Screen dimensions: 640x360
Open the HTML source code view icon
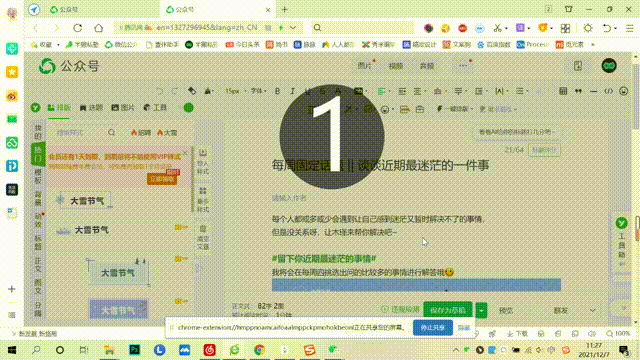[x=609, y=91]
